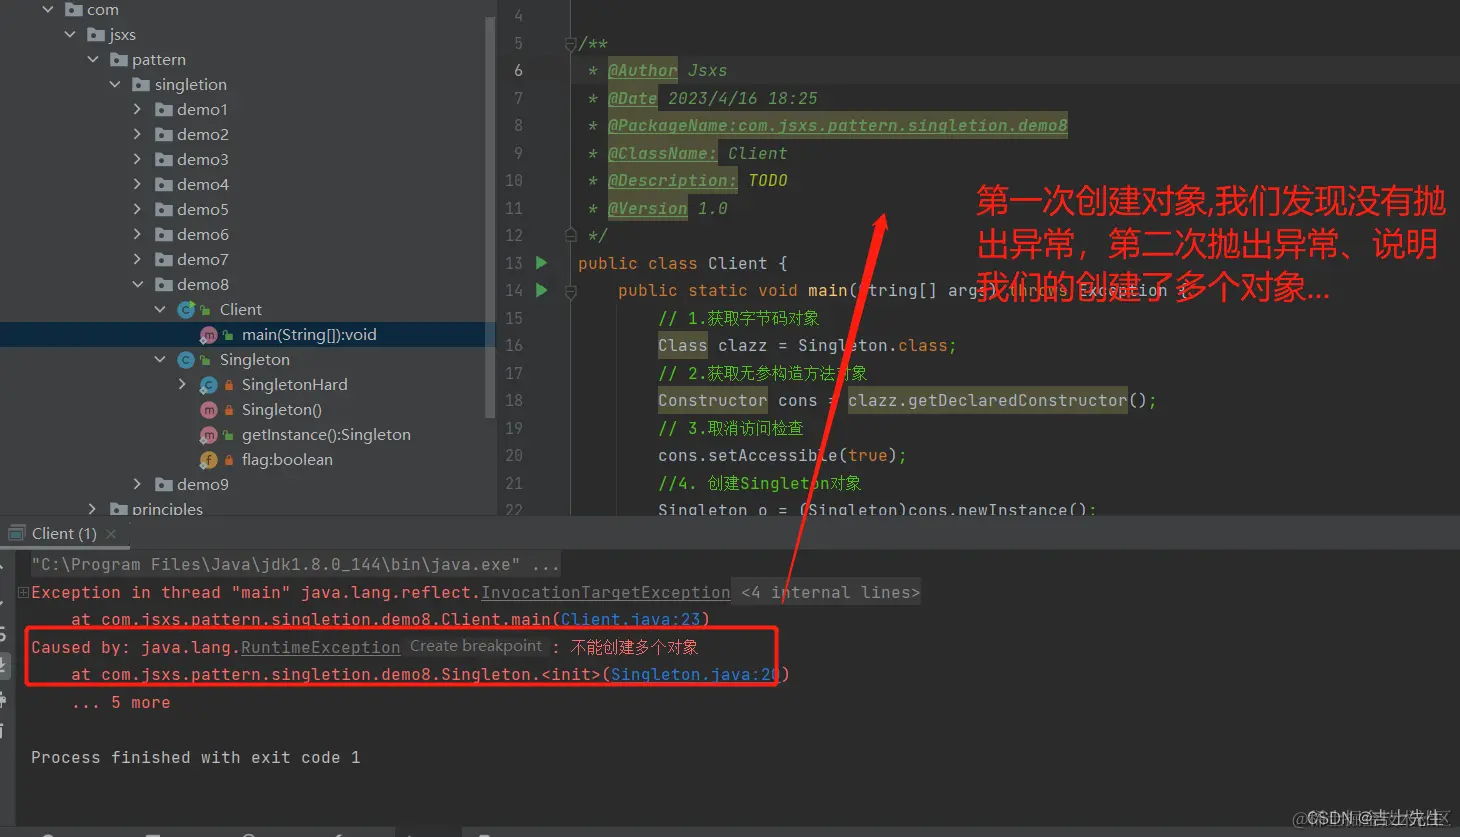This screenshot has width=1460, height=837.
Task: Select the demo3 folder
Action: click(x=203, y=159)
